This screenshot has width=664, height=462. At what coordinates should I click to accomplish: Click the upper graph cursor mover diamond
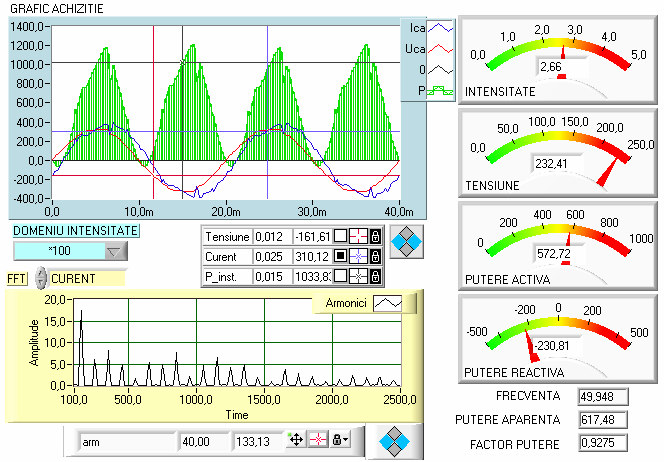pos(407,241)
